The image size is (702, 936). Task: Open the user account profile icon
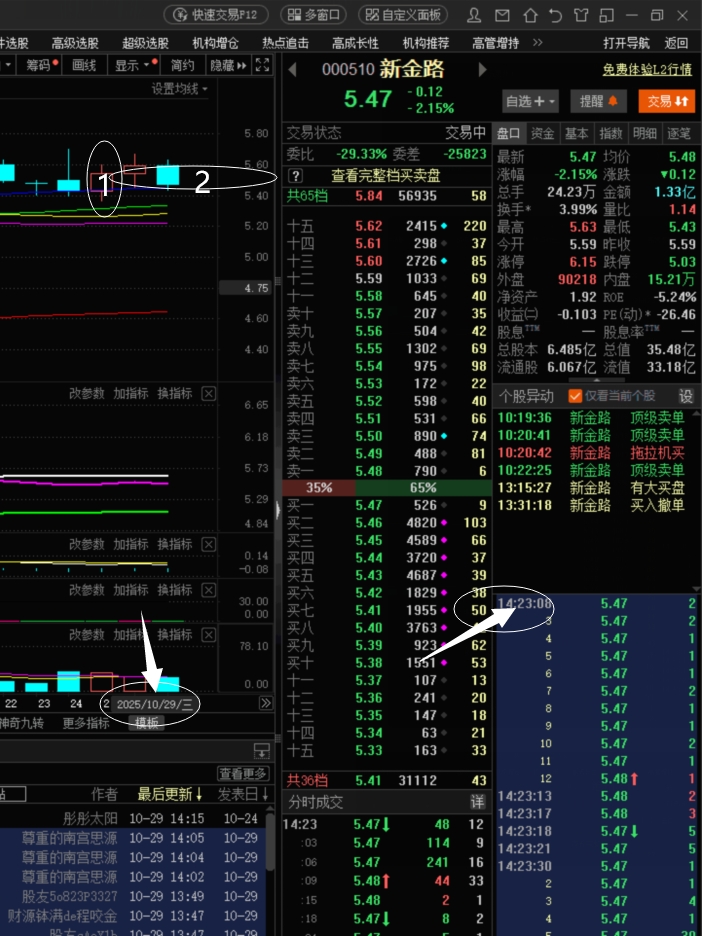point(474,15)
